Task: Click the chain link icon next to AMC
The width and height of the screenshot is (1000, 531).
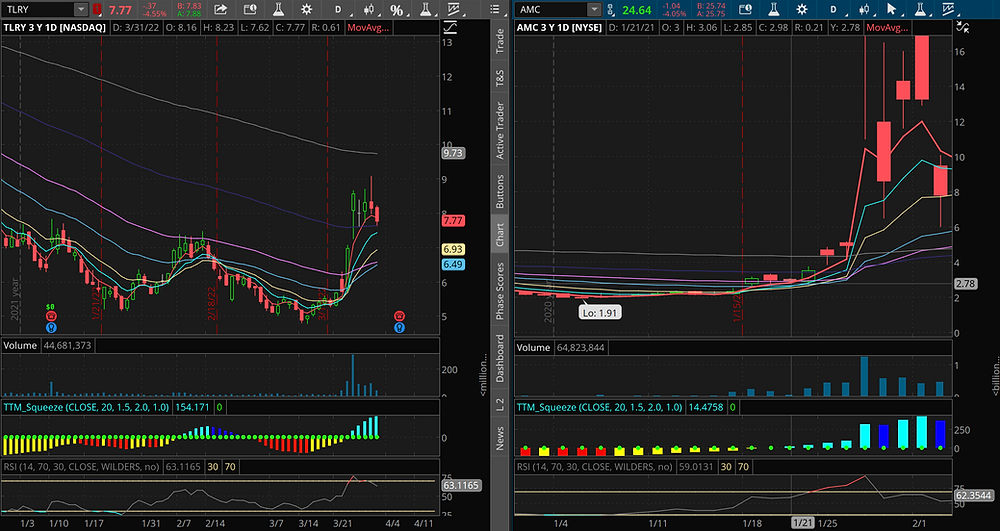Action: 610,10
